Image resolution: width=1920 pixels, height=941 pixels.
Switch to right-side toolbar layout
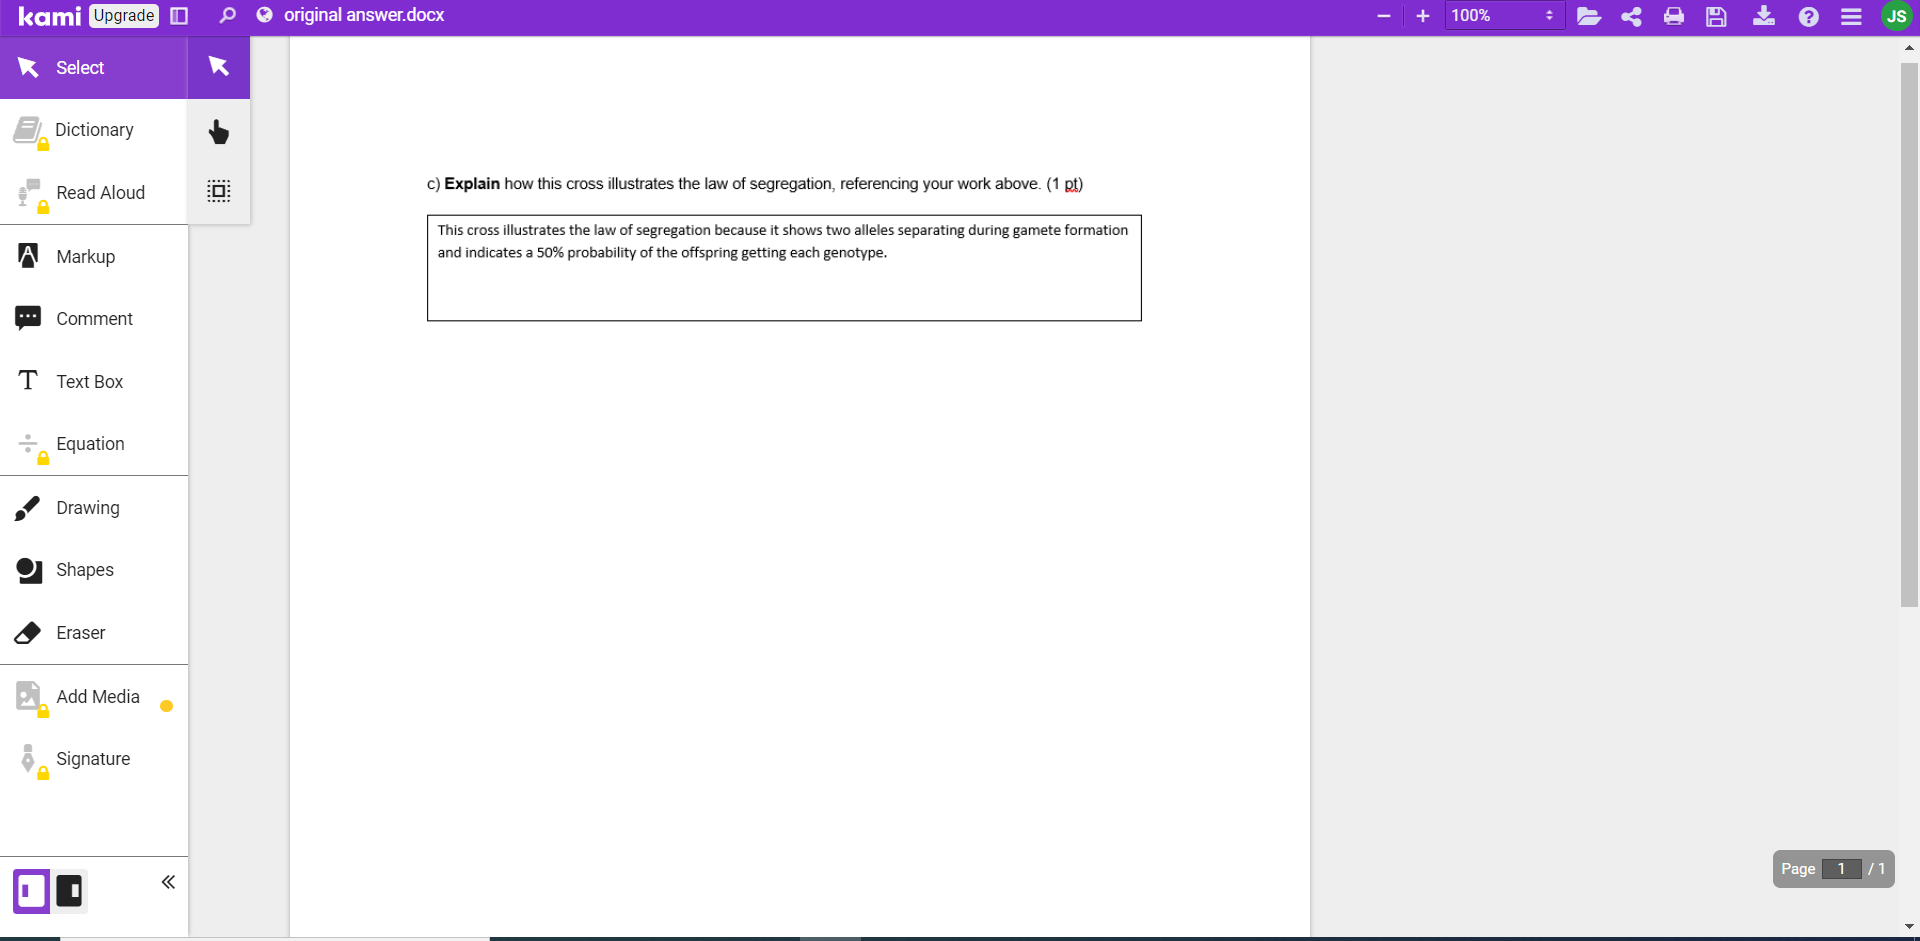(69, 890)
